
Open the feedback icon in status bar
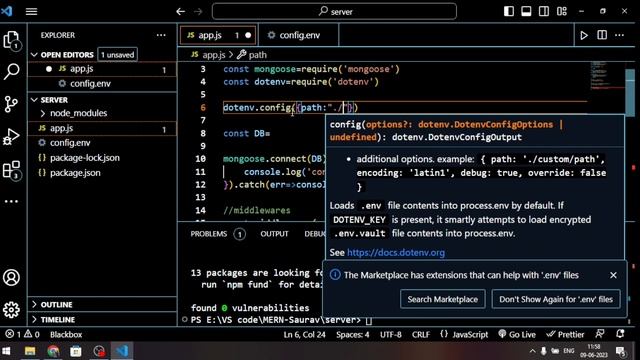[x=600, y=334]
